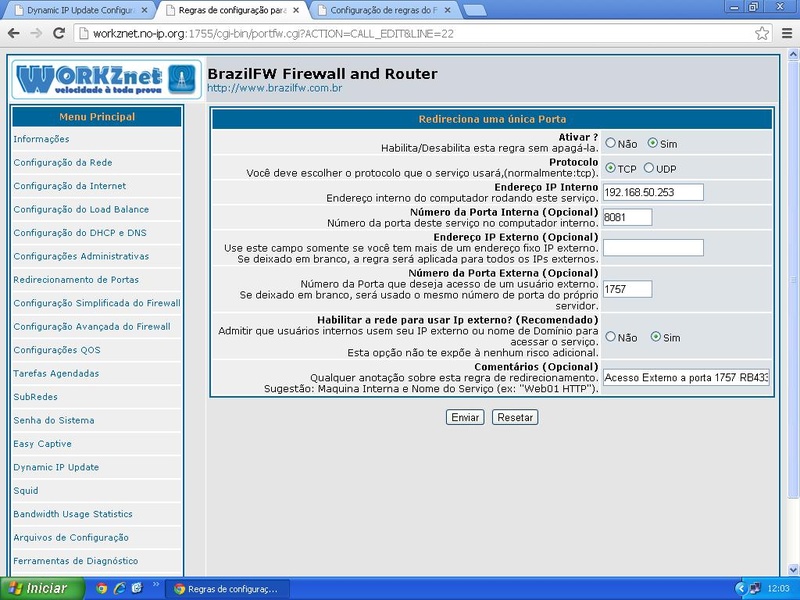The height and width of the screenshot is (600, 800).
Task: Open the Iniciar start button
Action: click(42, 588)
